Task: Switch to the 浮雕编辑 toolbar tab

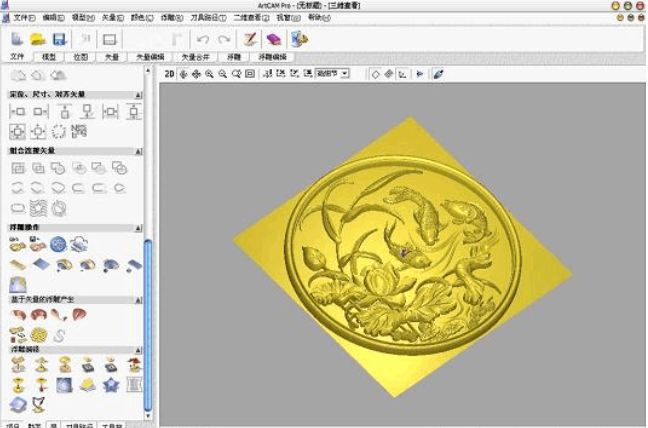Action: pos(272,57)
